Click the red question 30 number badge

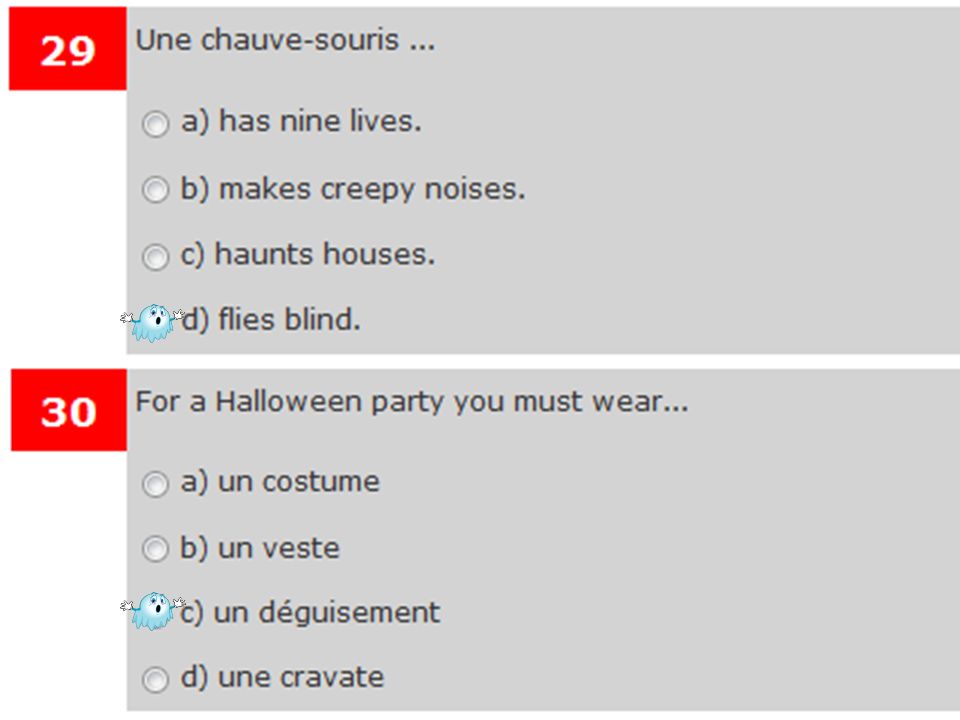coord(69,410)
